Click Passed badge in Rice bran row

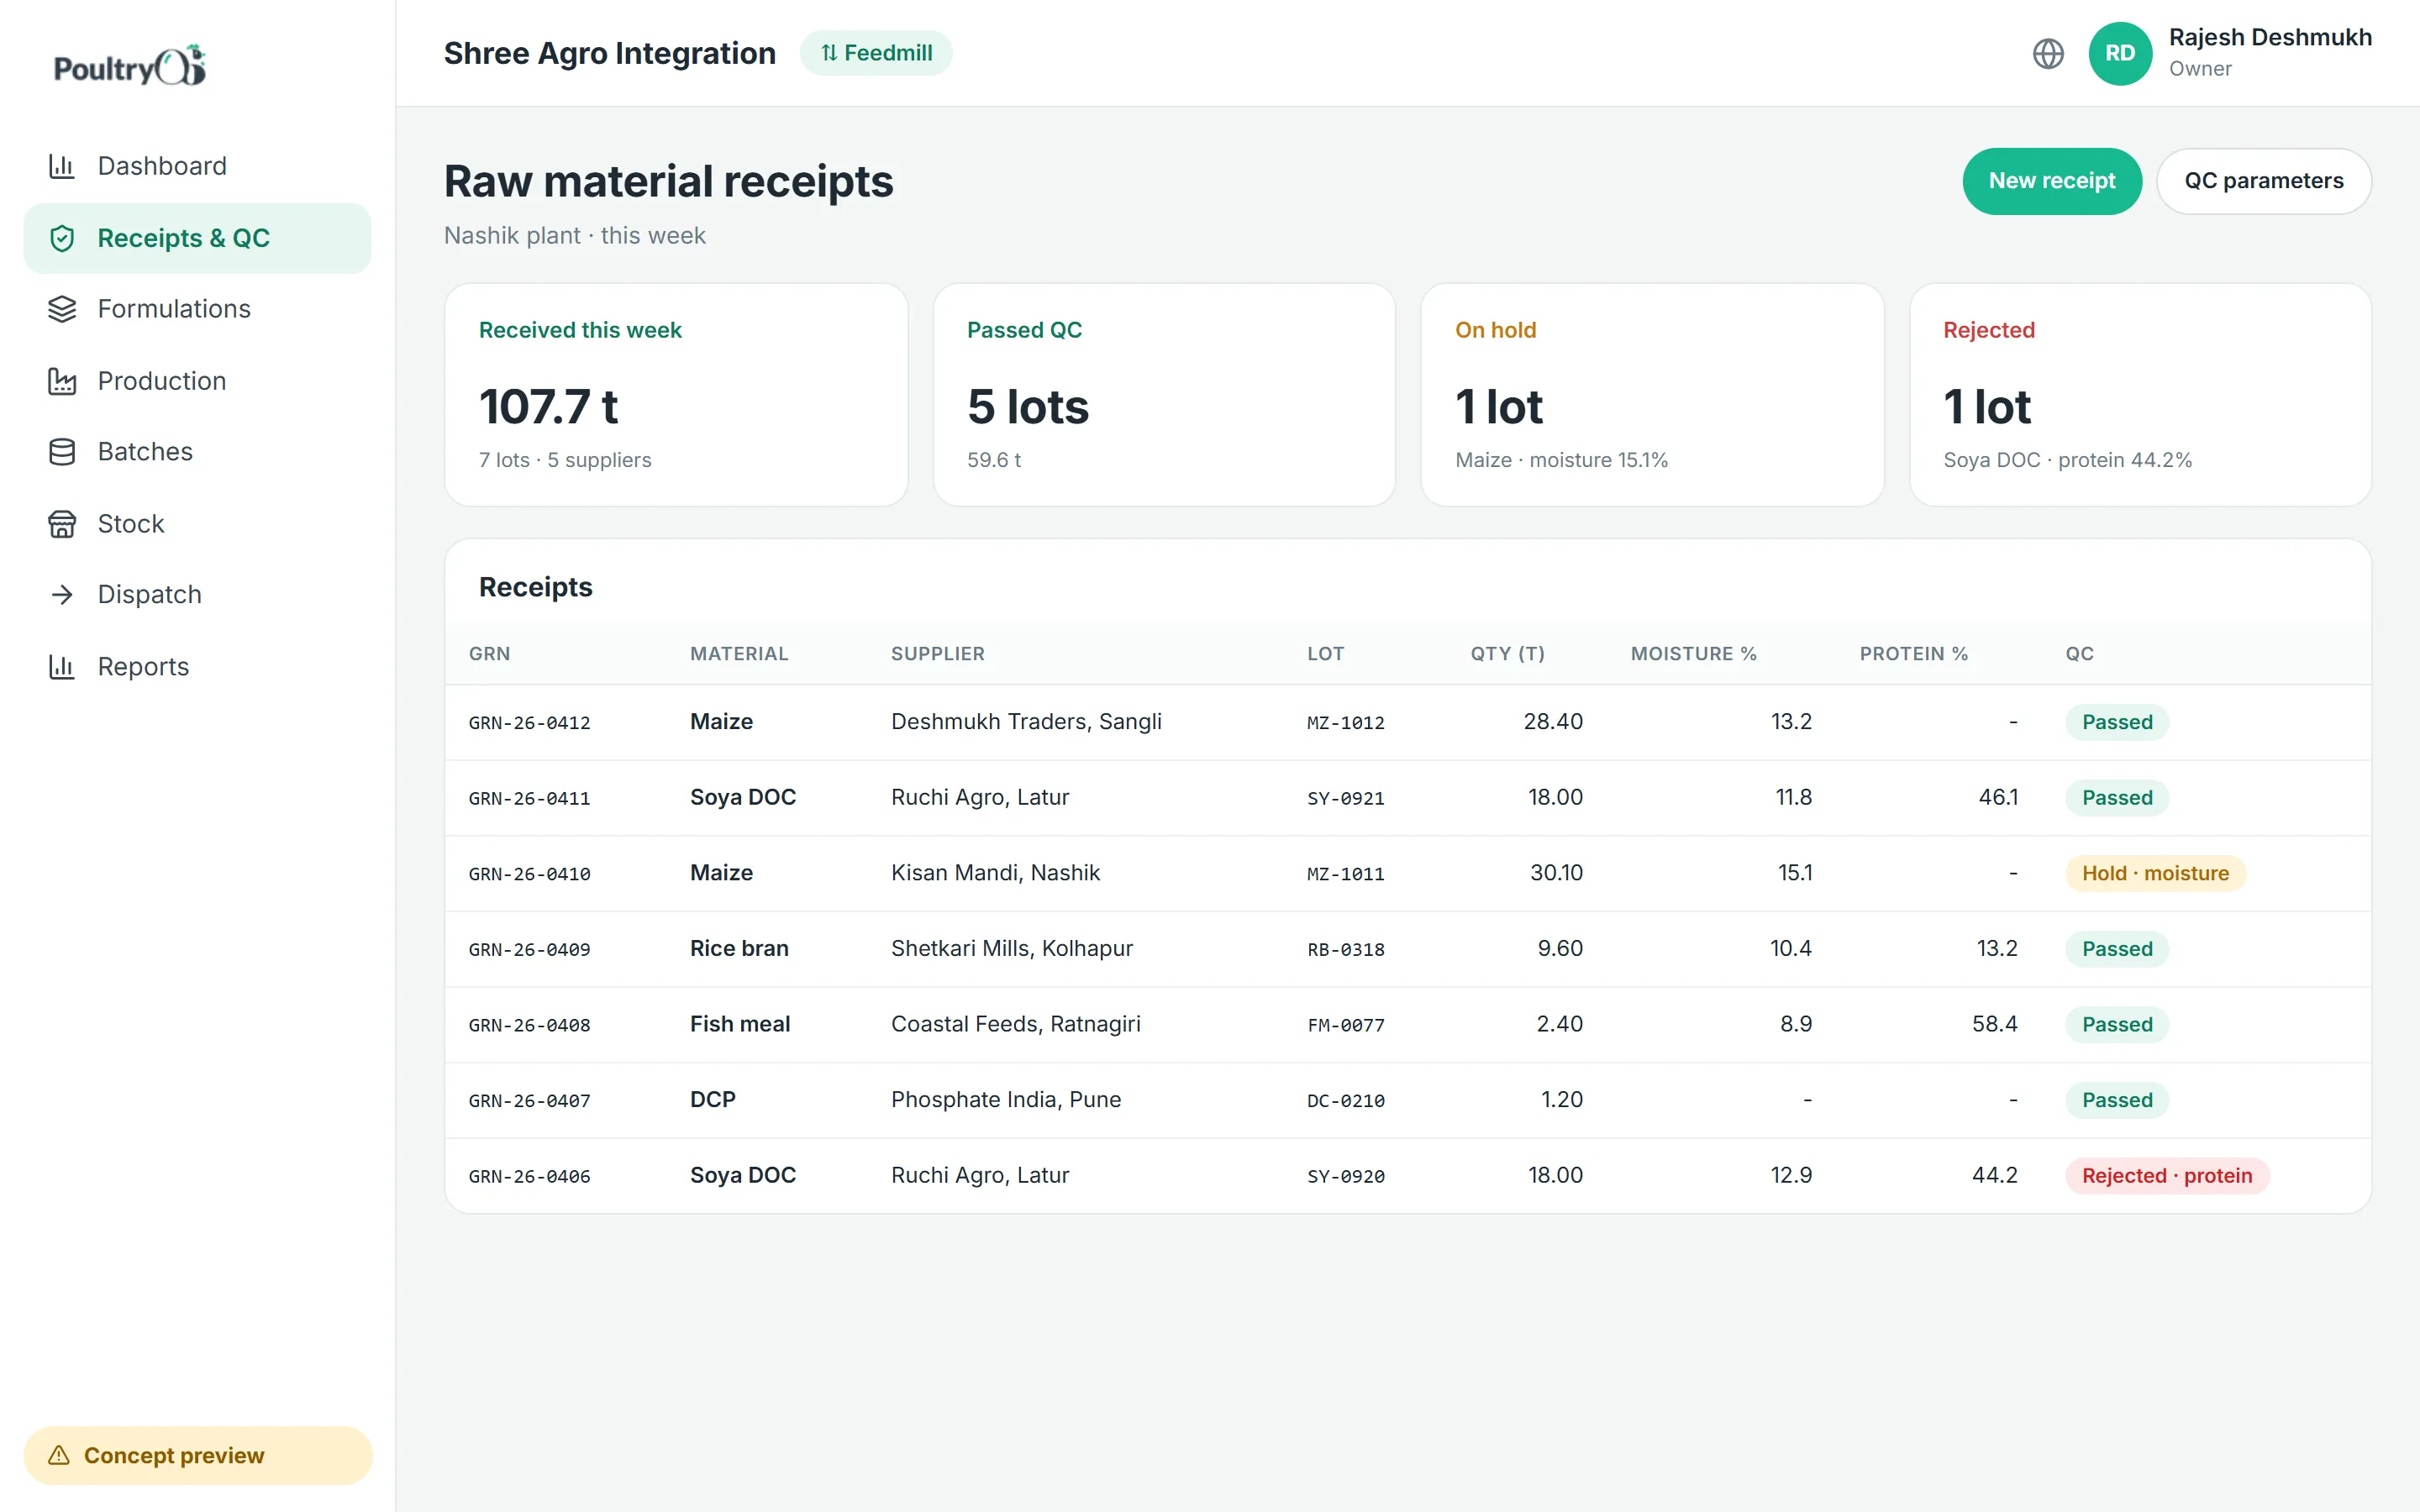[x=2117, y=949]
